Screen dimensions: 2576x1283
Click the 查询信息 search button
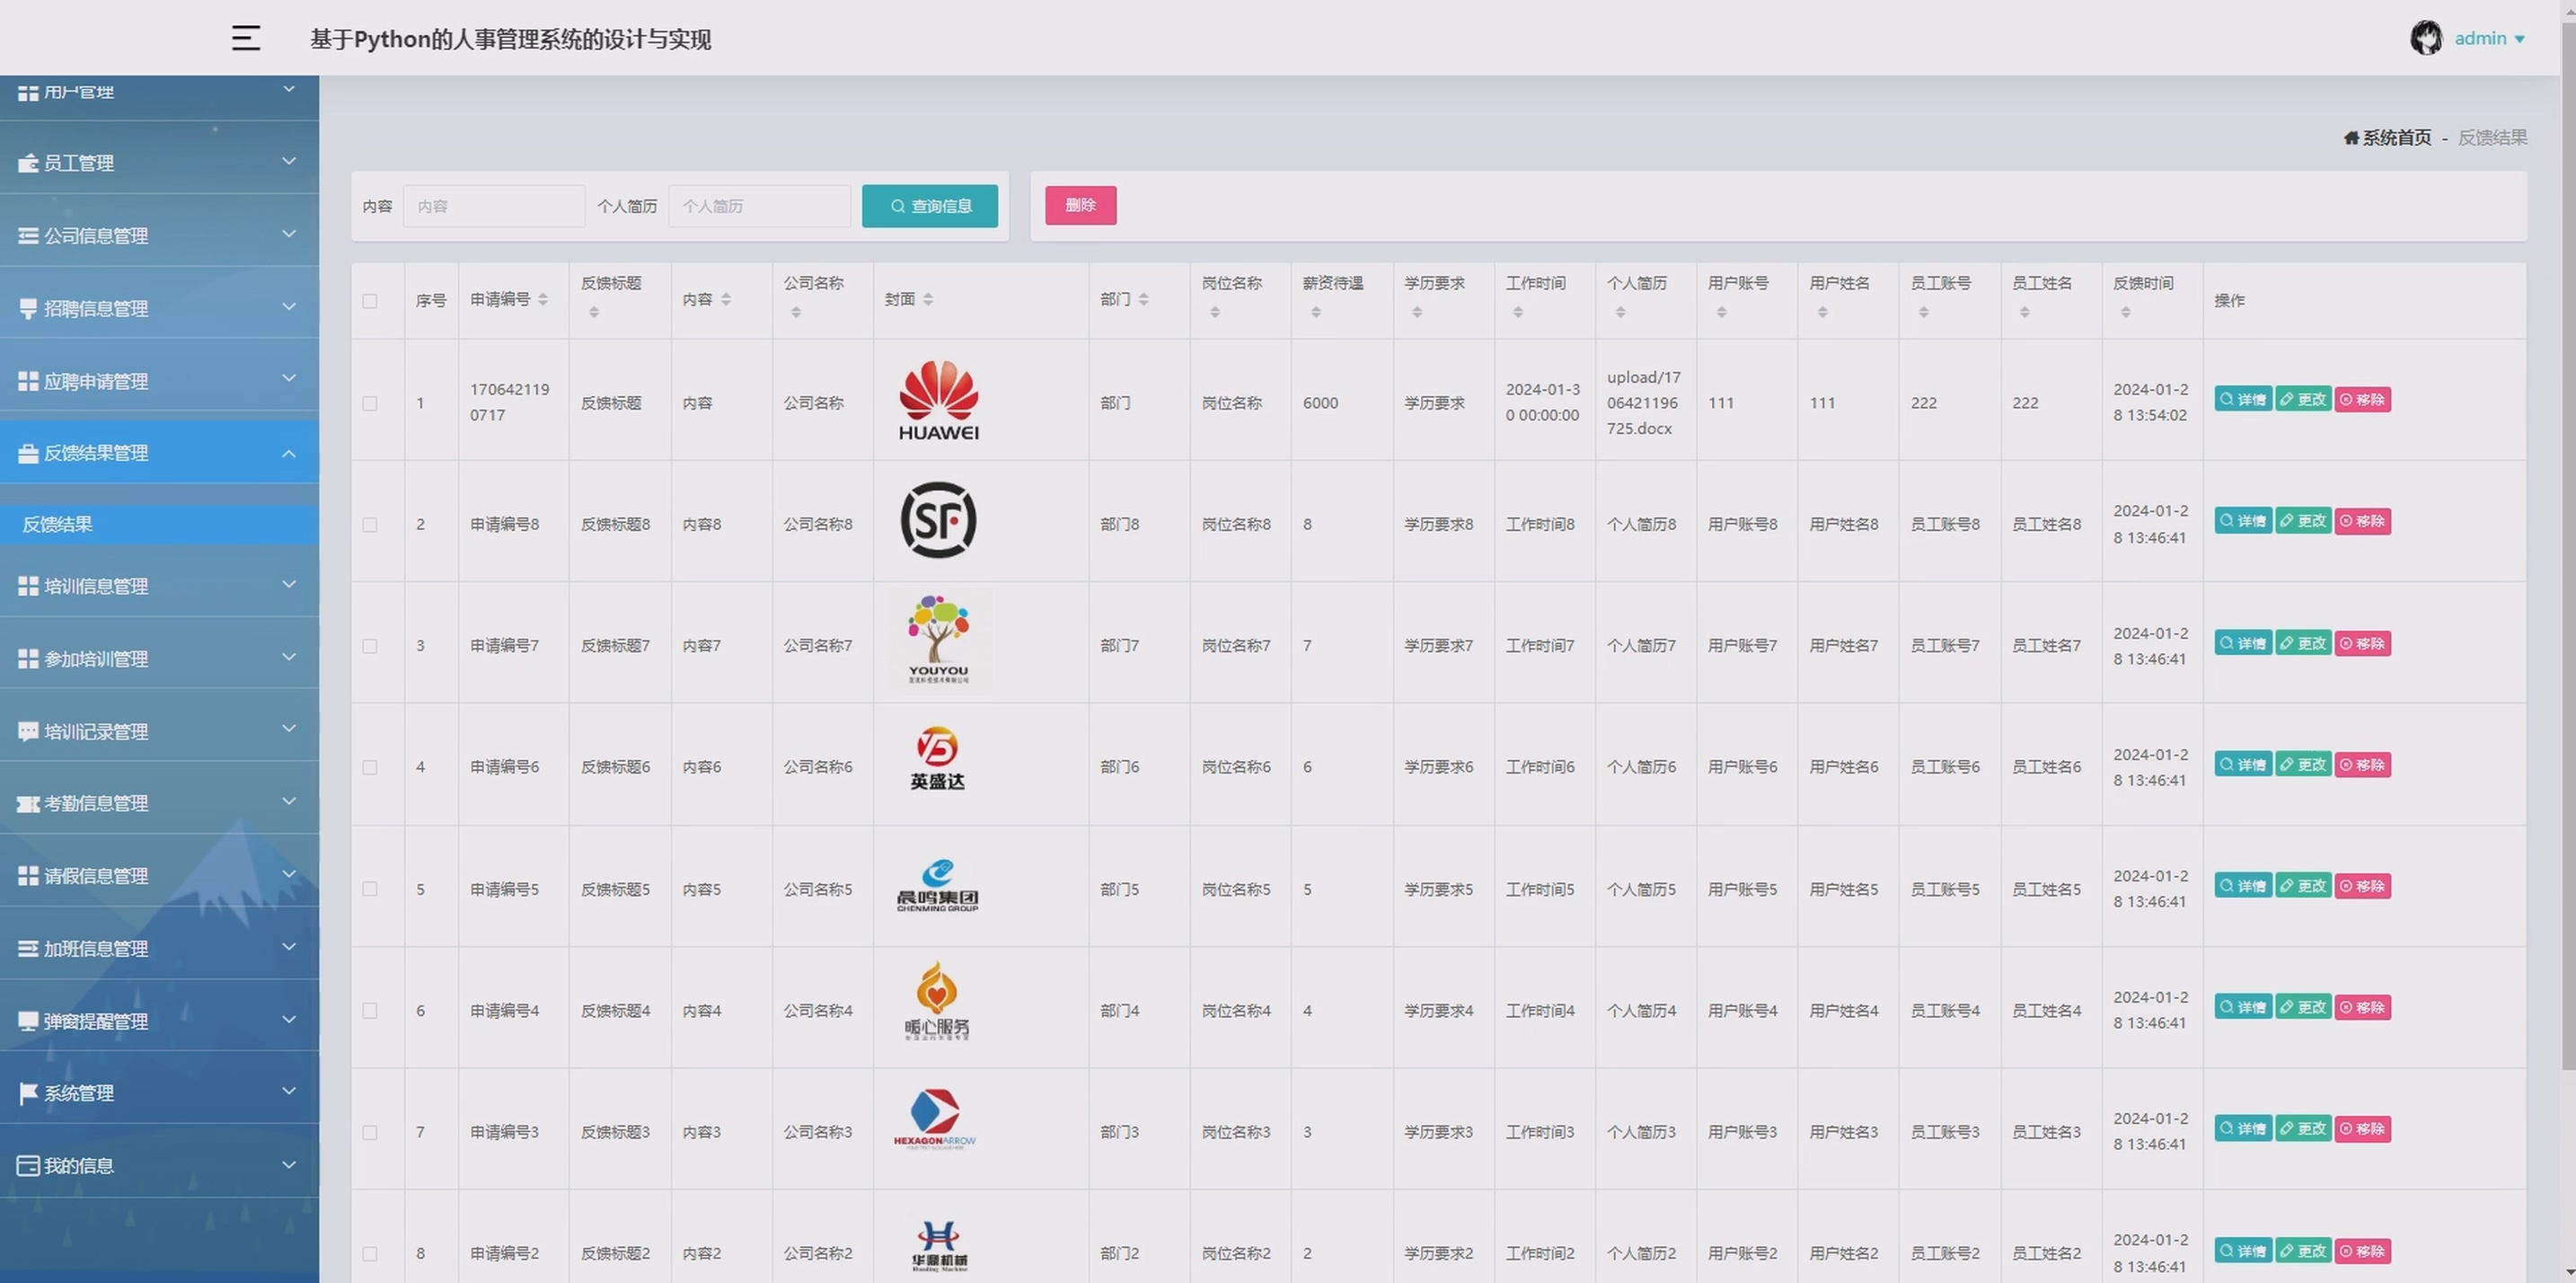coord(930,206)
